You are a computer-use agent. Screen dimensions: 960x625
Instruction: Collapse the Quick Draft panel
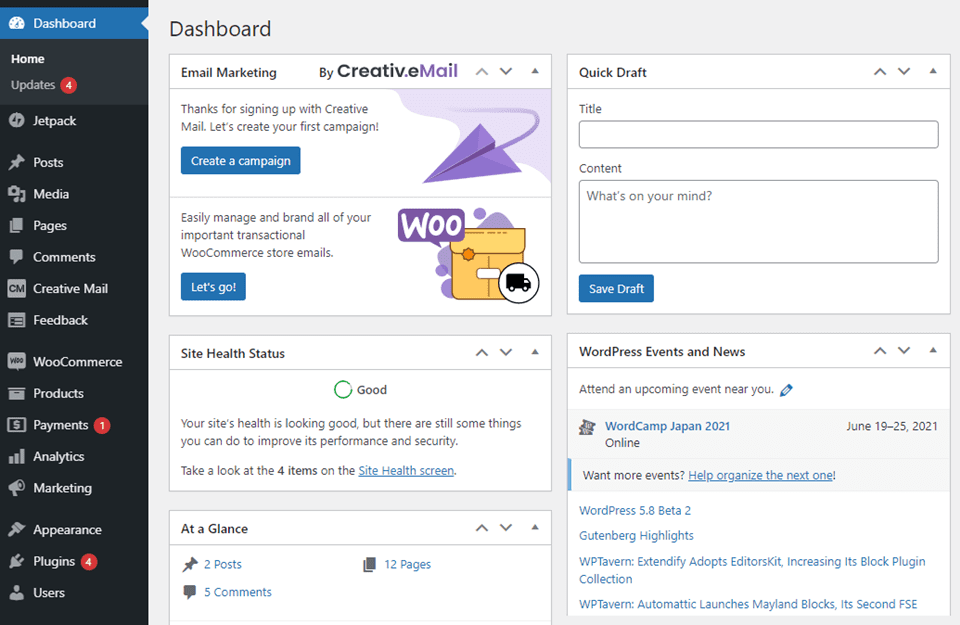pyautogui.click(x=933, y=72)
